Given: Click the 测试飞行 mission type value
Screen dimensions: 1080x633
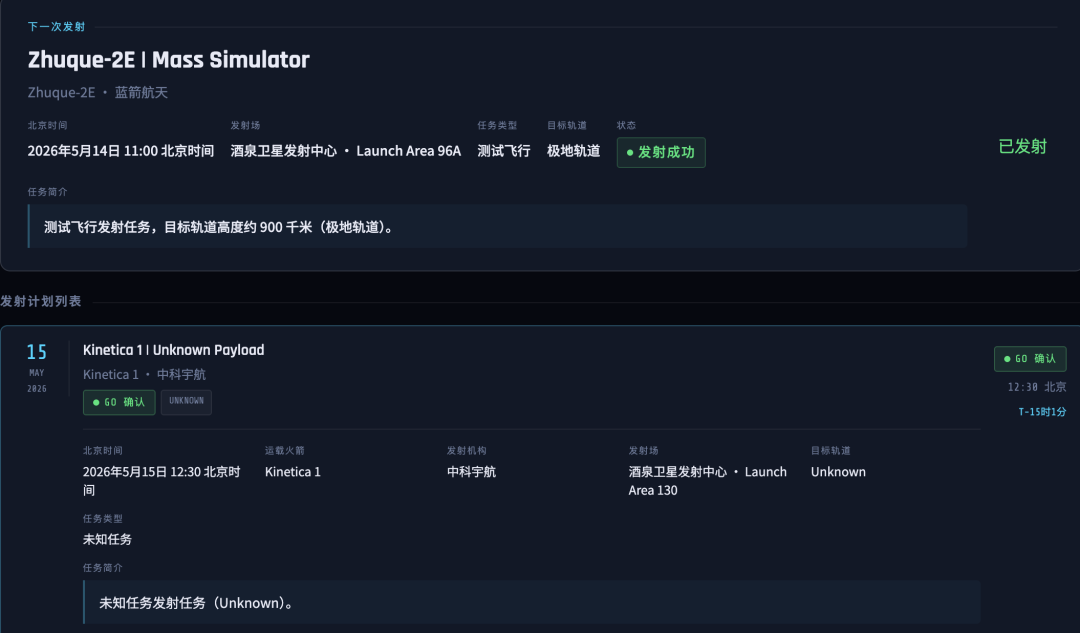Looking at the screenshot, I should [503, 151].
